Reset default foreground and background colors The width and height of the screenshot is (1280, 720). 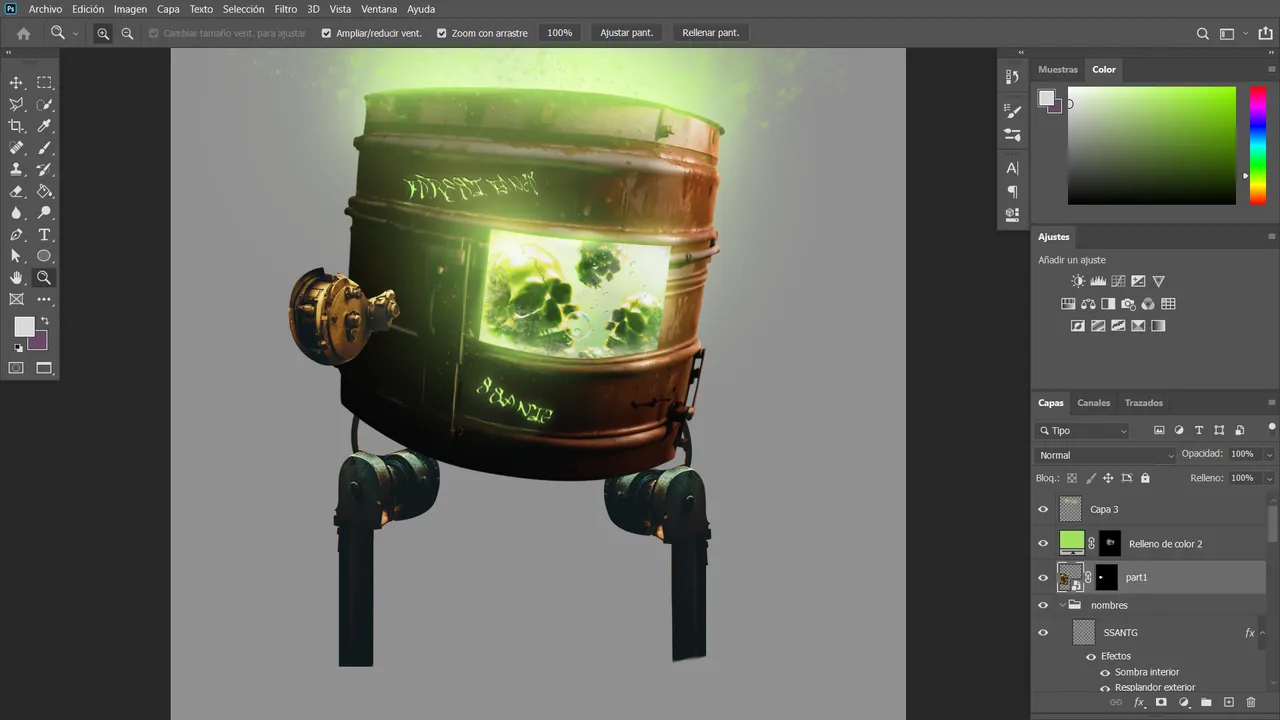[18, 348]
